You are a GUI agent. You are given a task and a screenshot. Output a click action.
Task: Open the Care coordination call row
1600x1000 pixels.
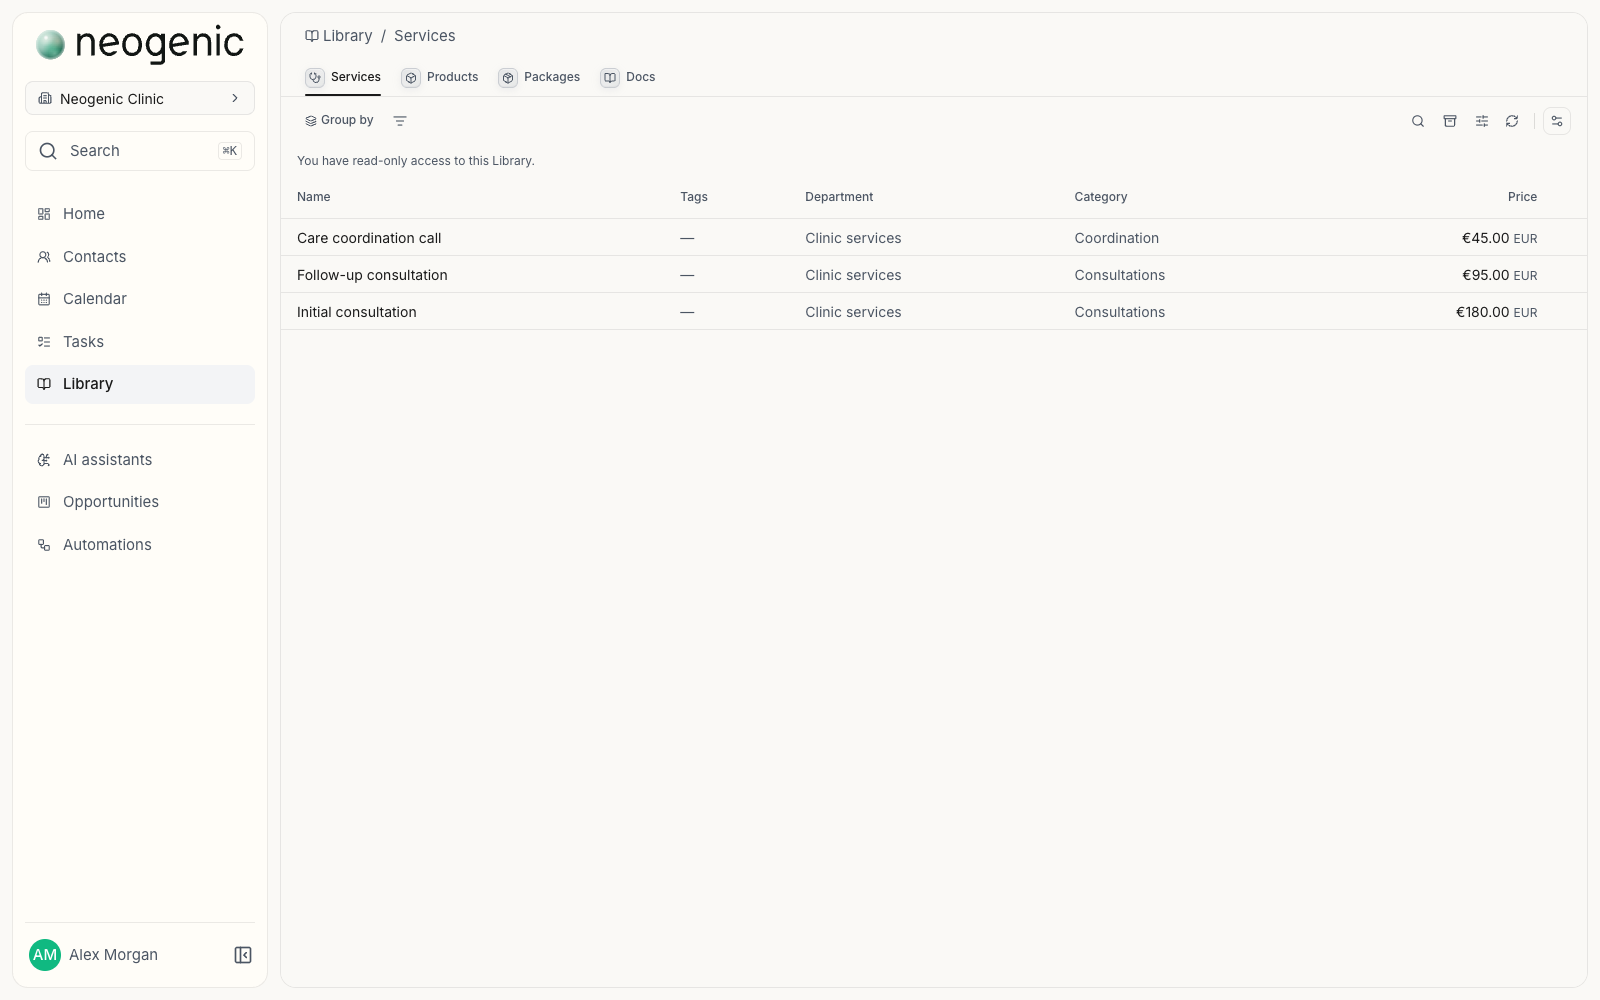coord(934,238)
